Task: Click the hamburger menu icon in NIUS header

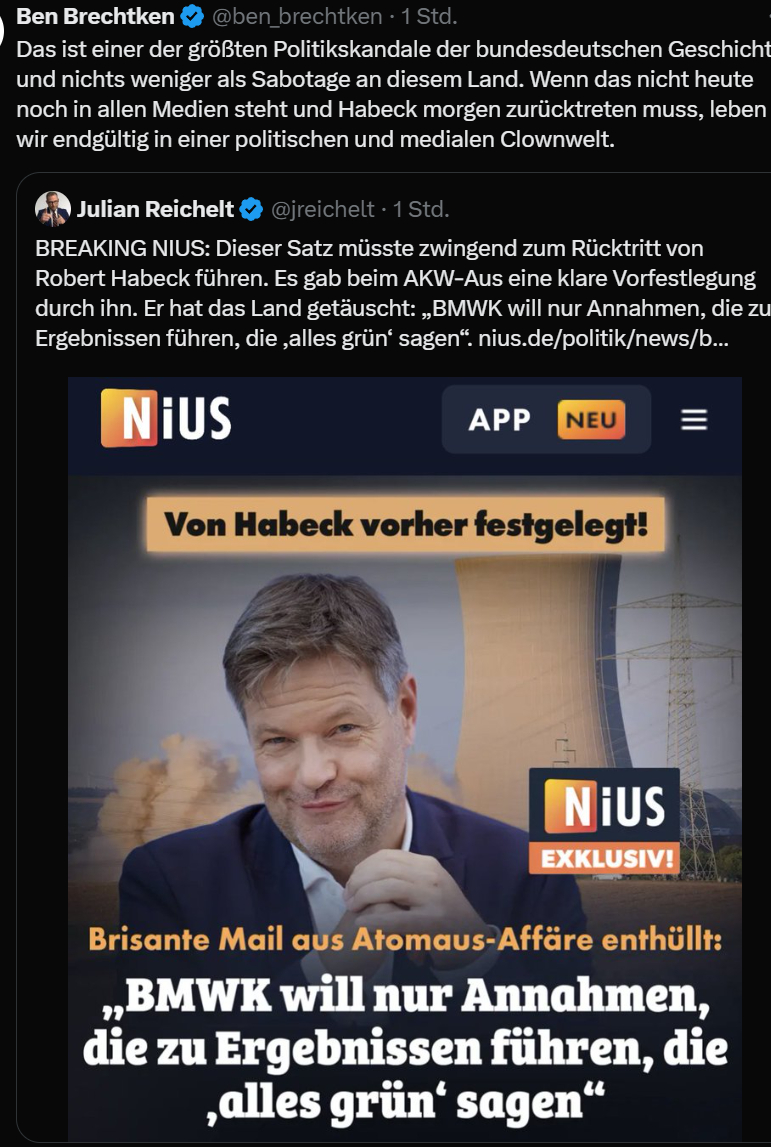Action: 693,420
